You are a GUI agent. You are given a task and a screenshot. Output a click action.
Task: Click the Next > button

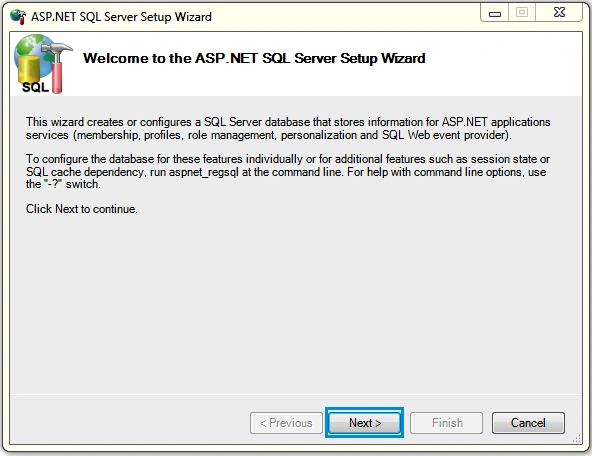(364, 423)
